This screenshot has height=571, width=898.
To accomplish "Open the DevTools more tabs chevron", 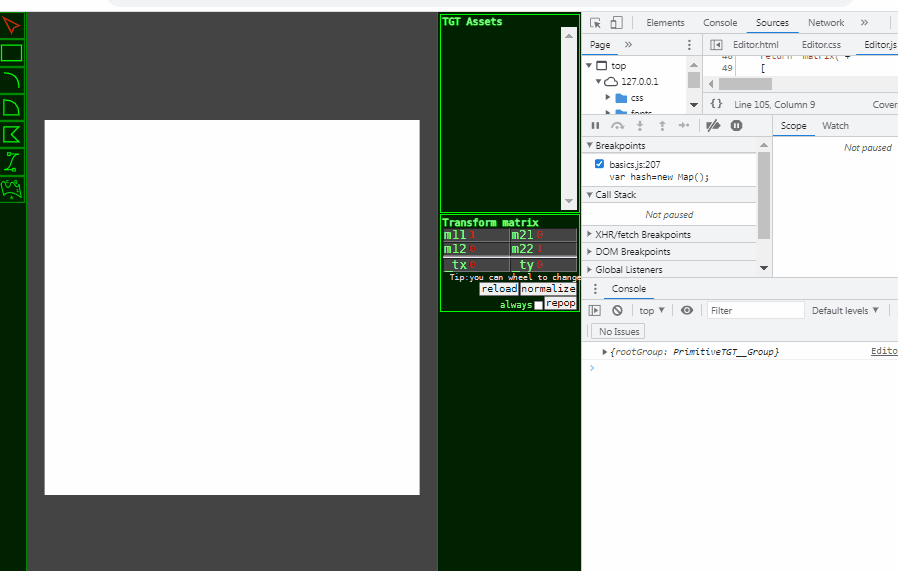I will tap(864, 23).
